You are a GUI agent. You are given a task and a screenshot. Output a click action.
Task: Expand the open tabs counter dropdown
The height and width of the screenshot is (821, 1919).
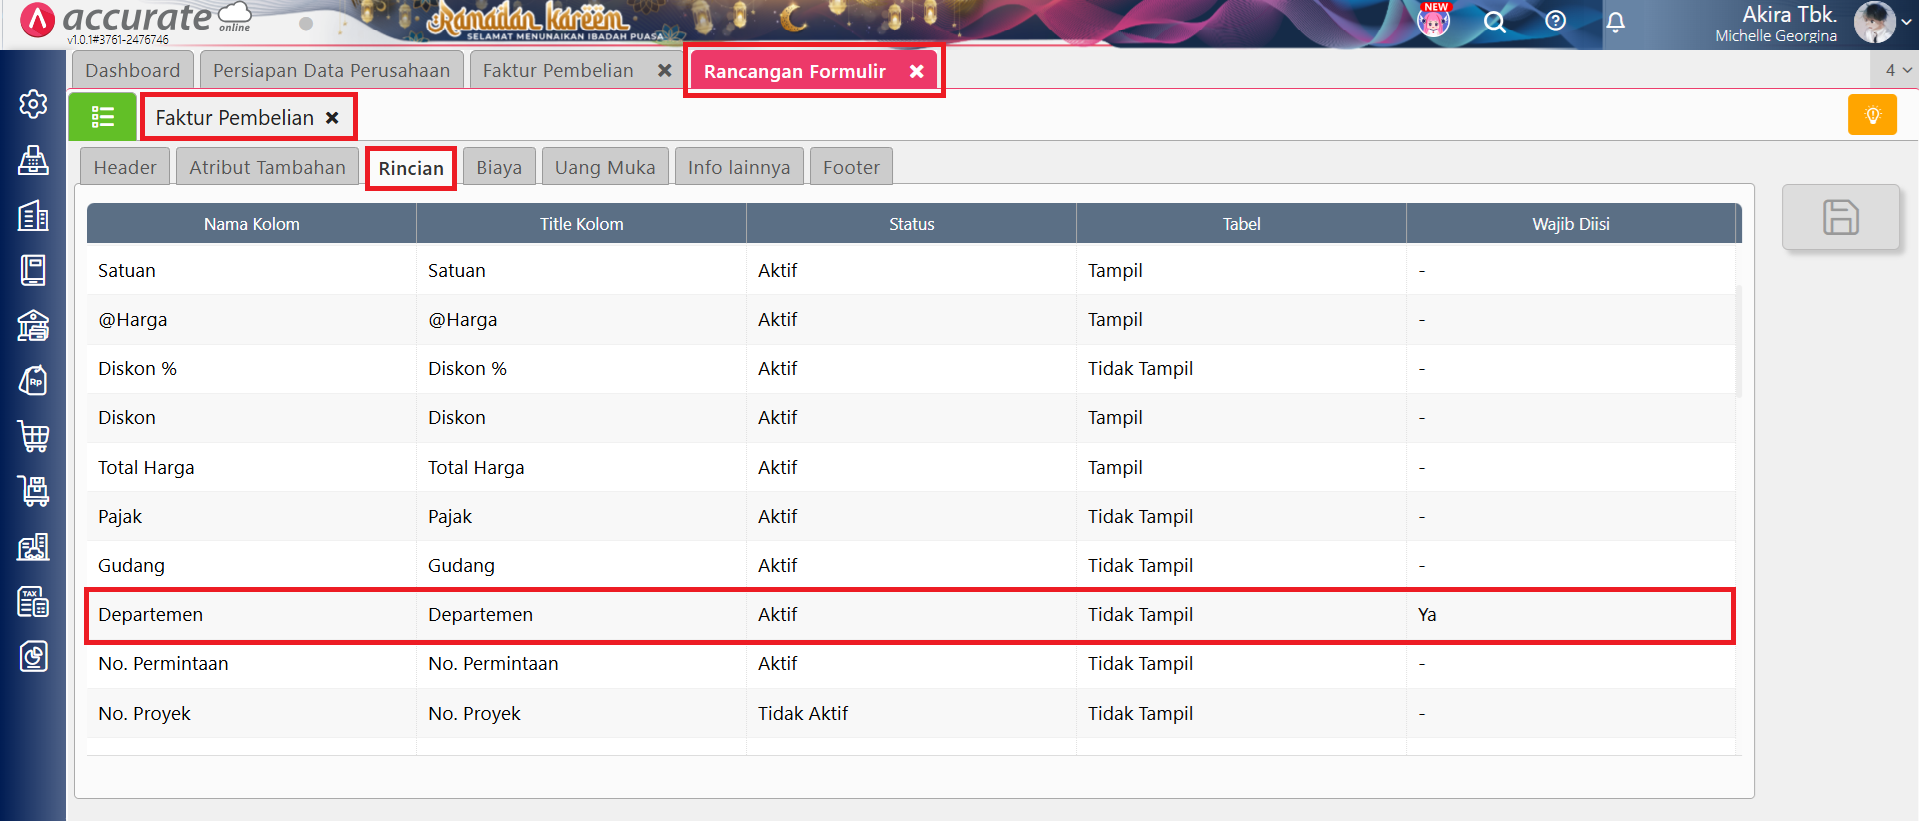tap(1897, 70)
